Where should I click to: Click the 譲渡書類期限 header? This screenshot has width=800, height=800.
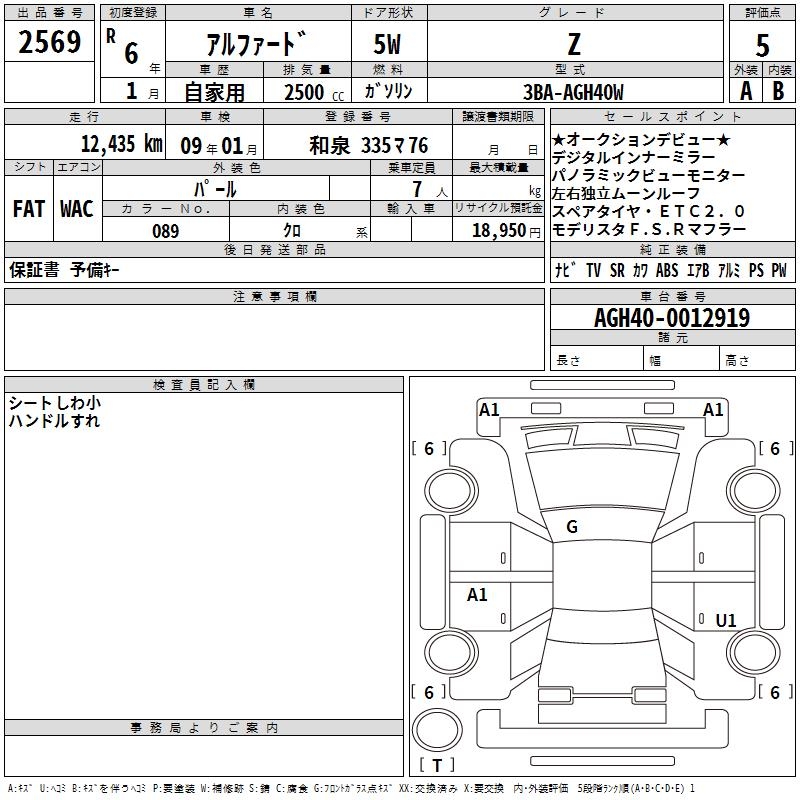tap(498, 116)
